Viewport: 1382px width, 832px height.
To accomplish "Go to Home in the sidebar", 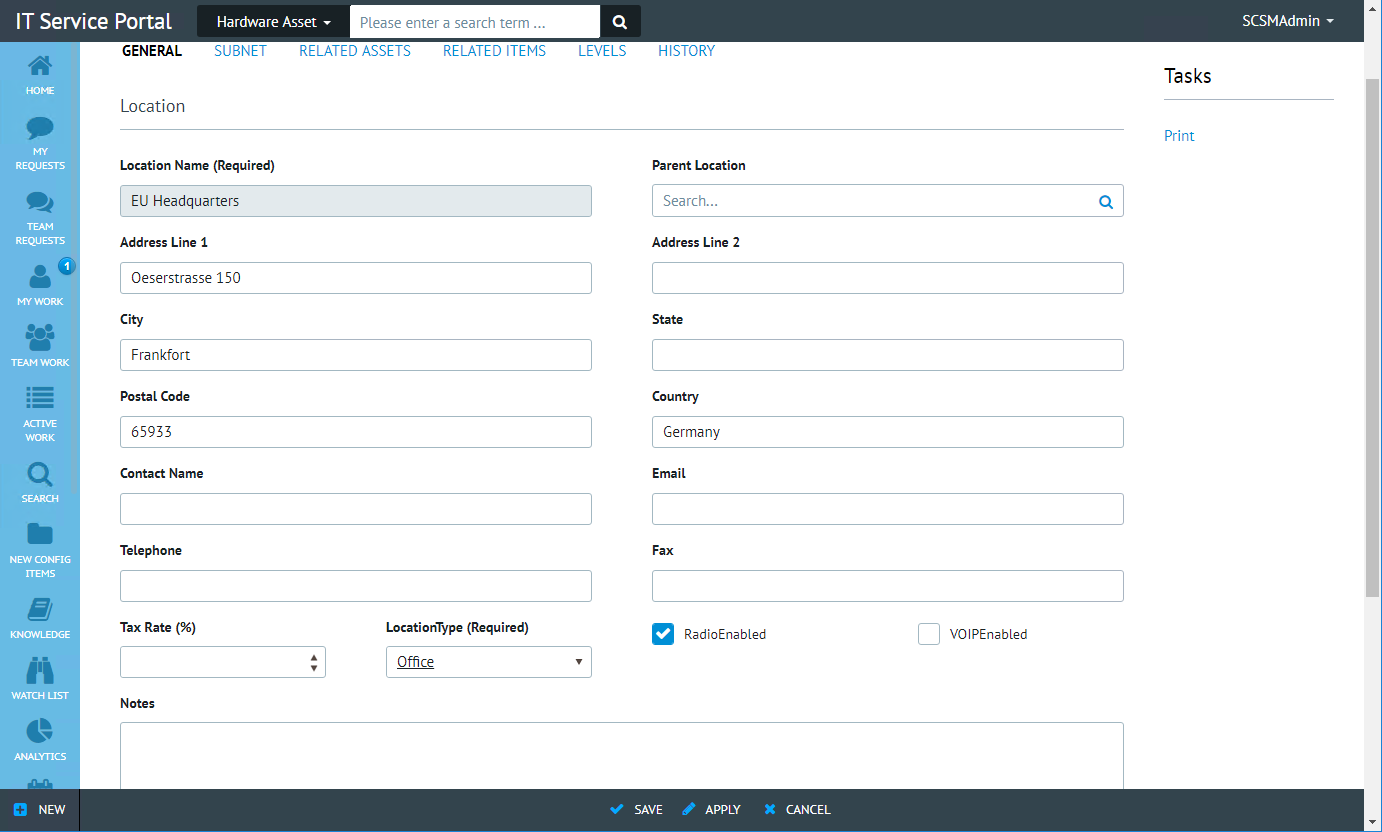I will (x=40, y=75).
